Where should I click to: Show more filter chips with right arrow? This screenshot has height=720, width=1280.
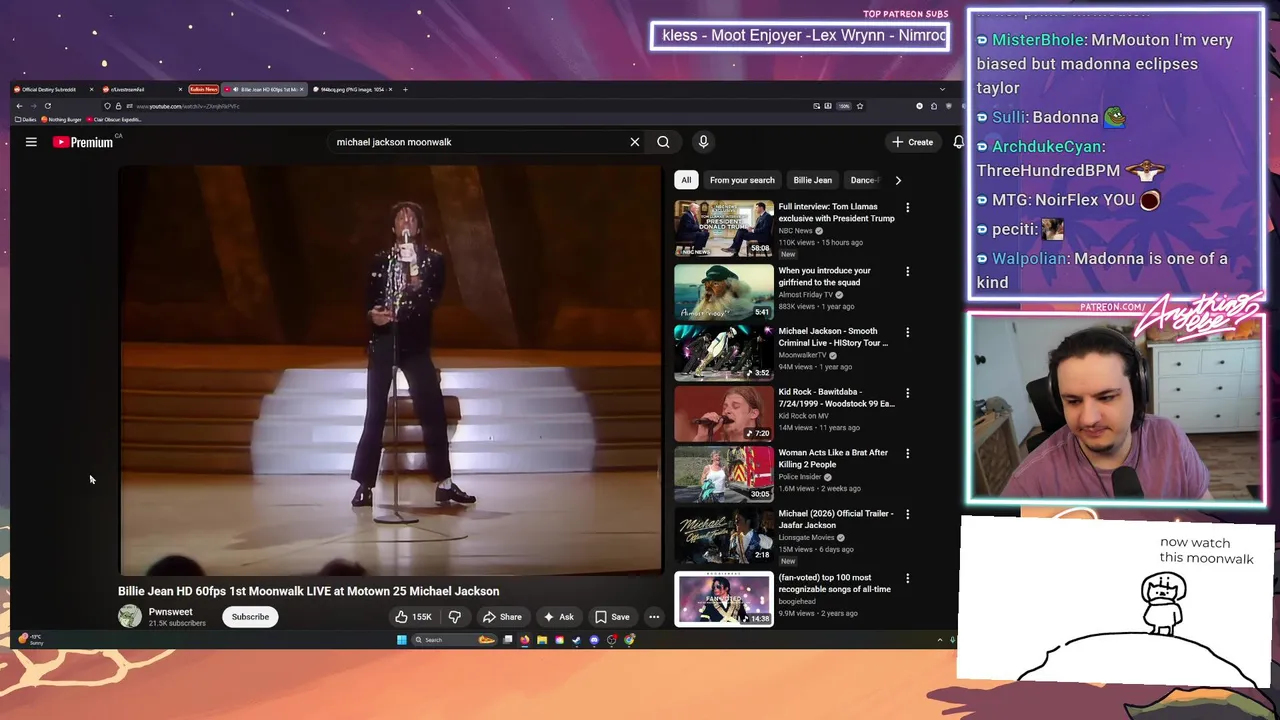pos(898,180)
